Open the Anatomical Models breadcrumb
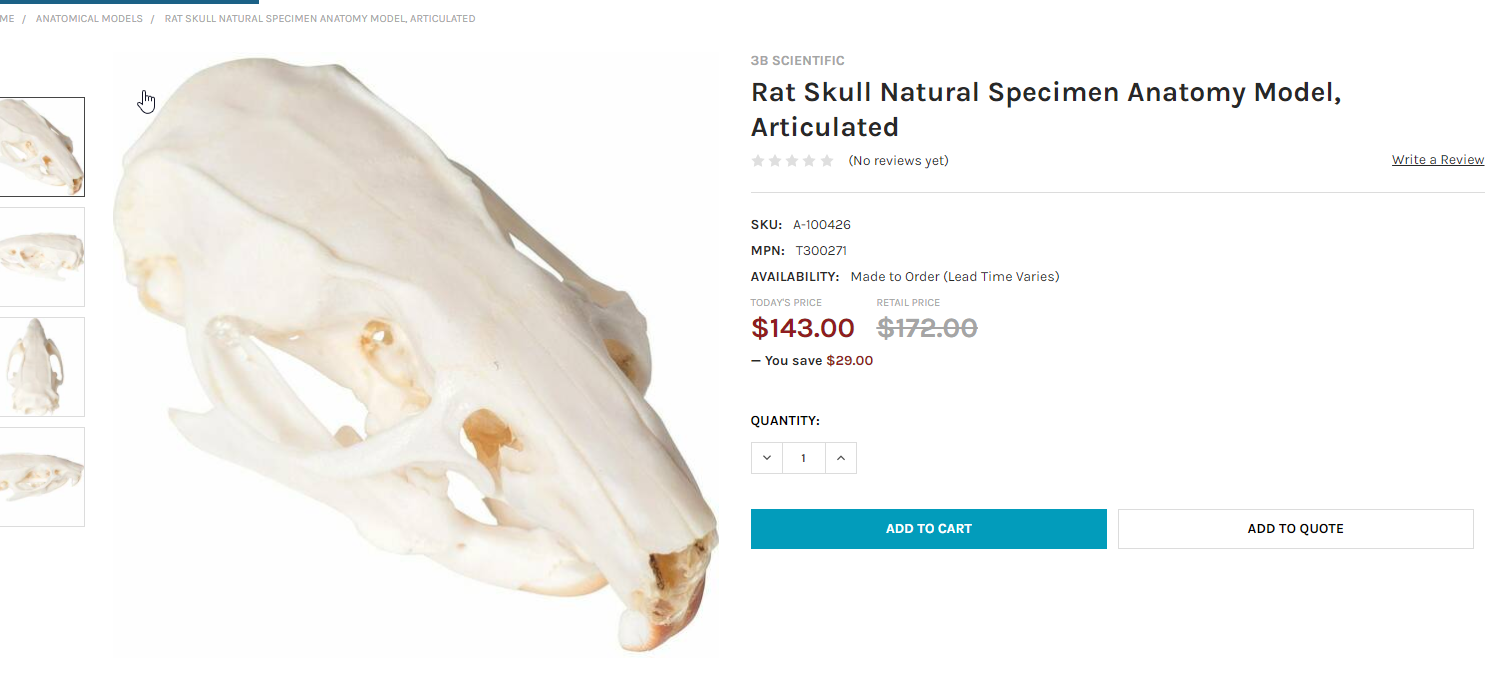This screenshot has width=1505, height=675. 89,19
